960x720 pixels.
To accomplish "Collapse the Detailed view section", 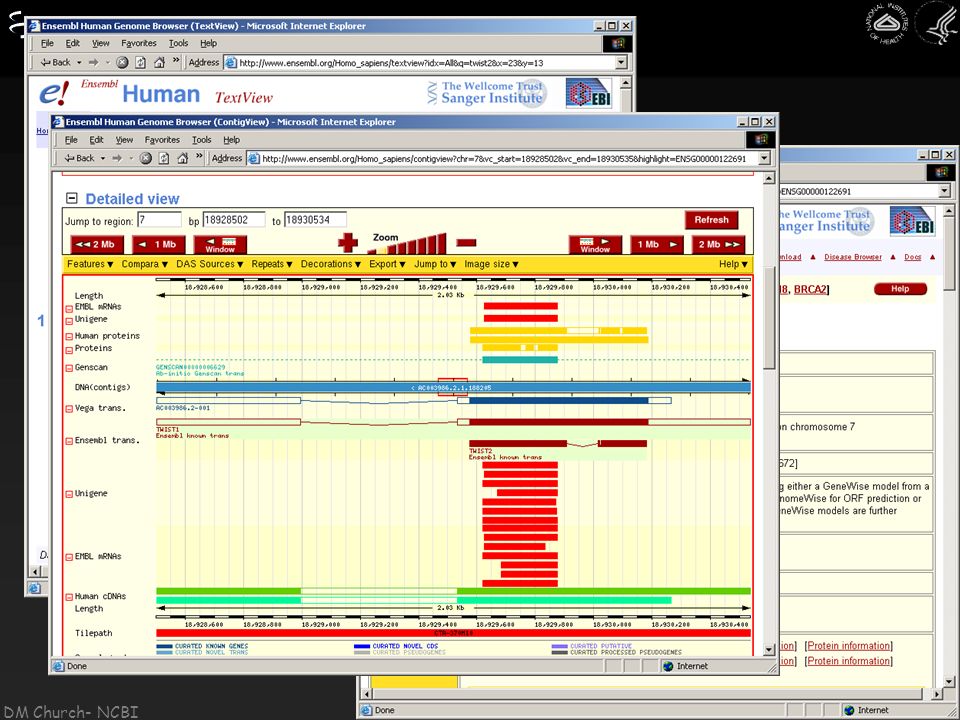I will click(72, 198).
